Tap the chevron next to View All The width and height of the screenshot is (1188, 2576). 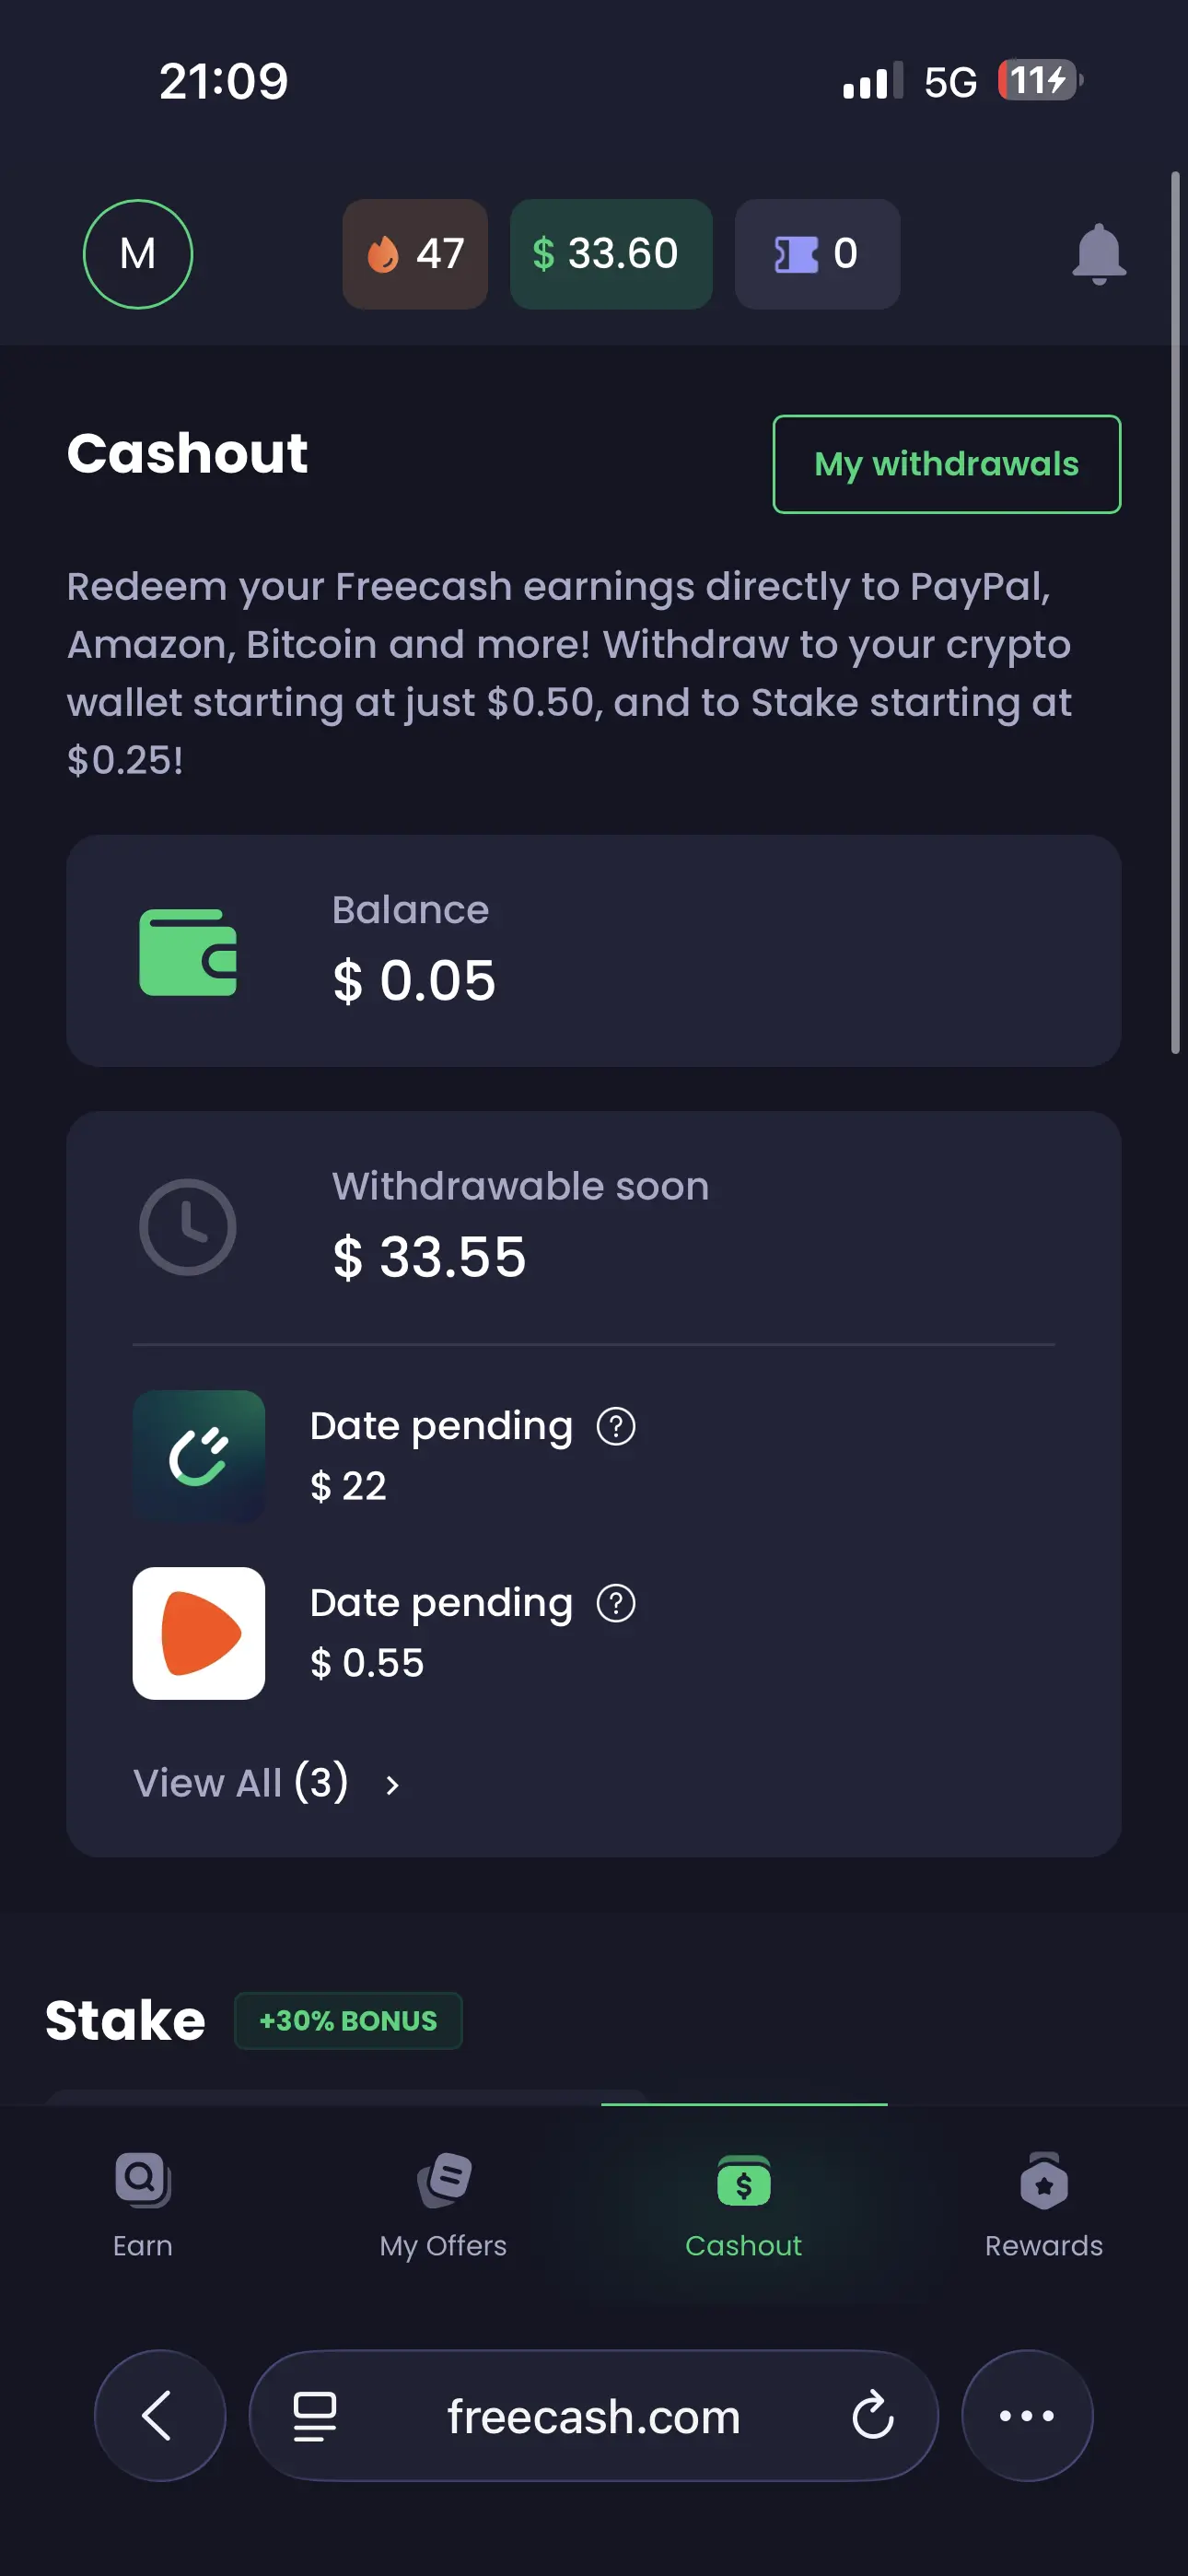(x=392, y=1785)
